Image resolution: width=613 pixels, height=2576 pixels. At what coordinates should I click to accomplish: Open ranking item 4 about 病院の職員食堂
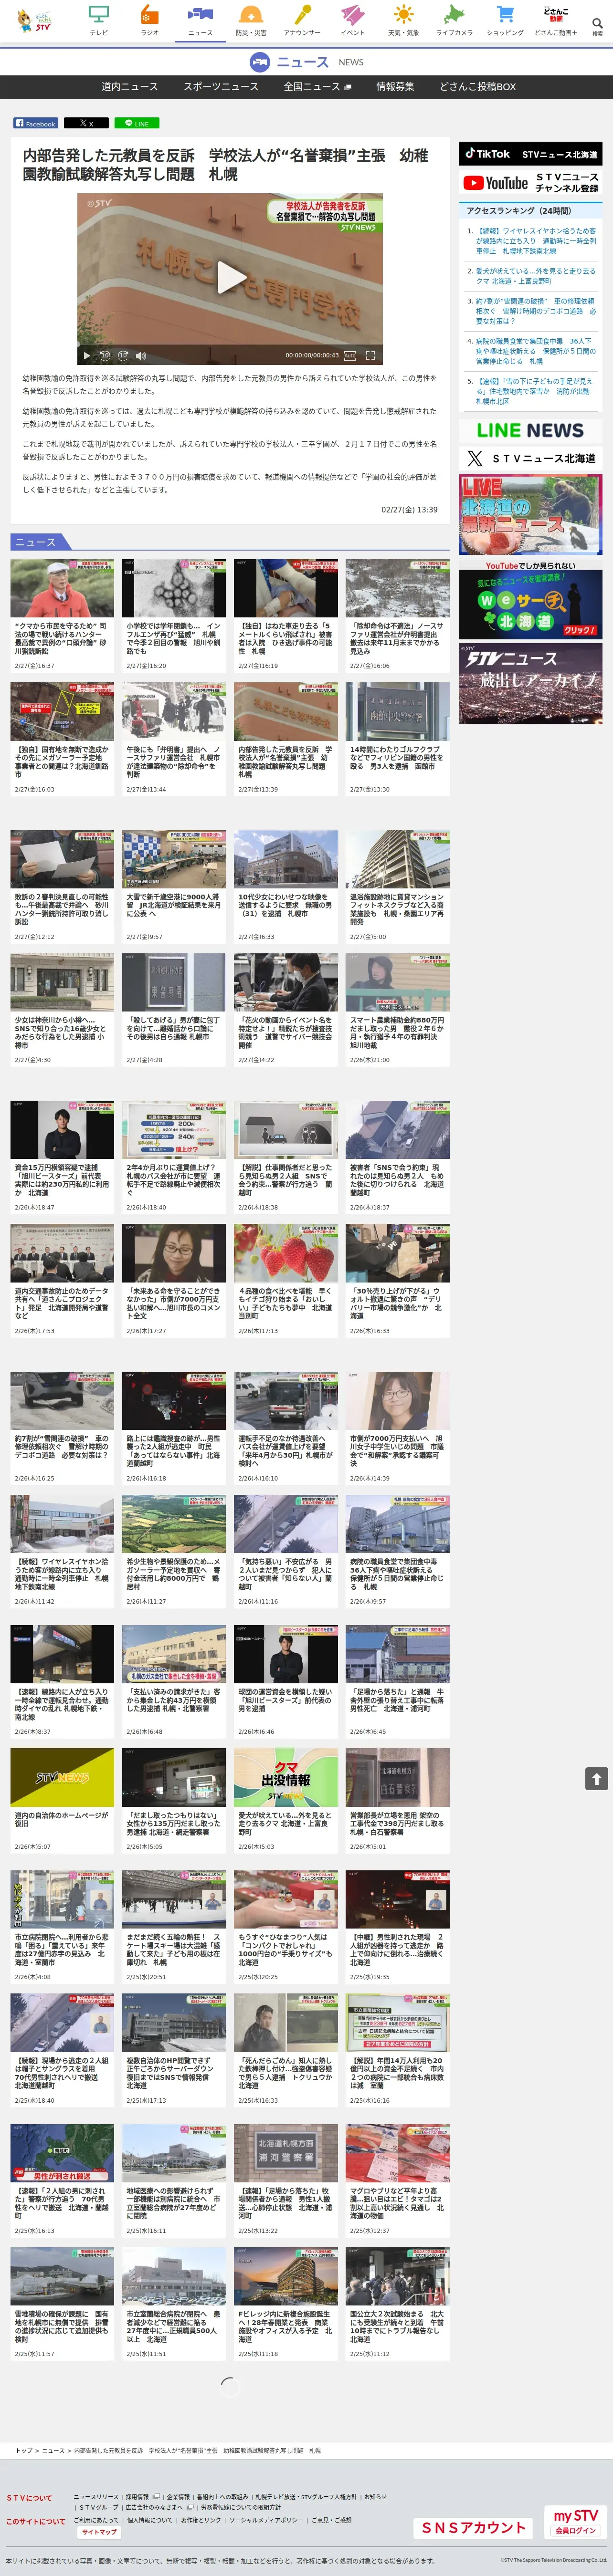point(535,351)
